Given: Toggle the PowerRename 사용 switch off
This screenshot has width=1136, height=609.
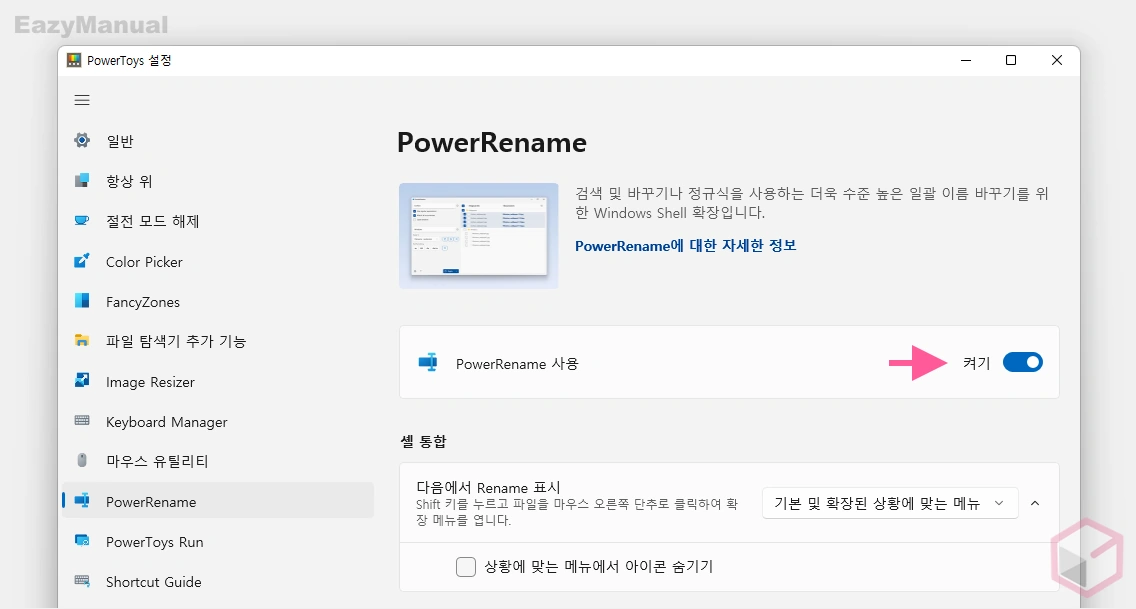Looking at the screenshot, I should [1022, 362].
